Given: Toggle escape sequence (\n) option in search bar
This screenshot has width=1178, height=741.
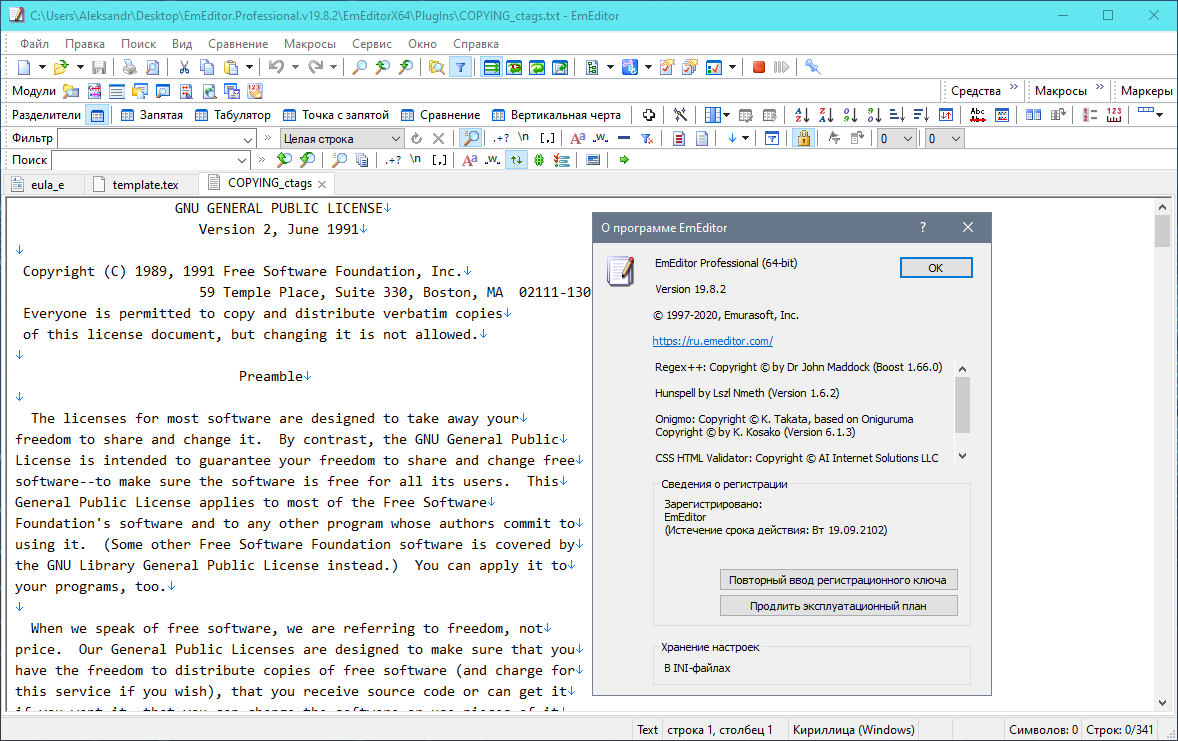Looking at the screenshot, I should tap(415, 160).
